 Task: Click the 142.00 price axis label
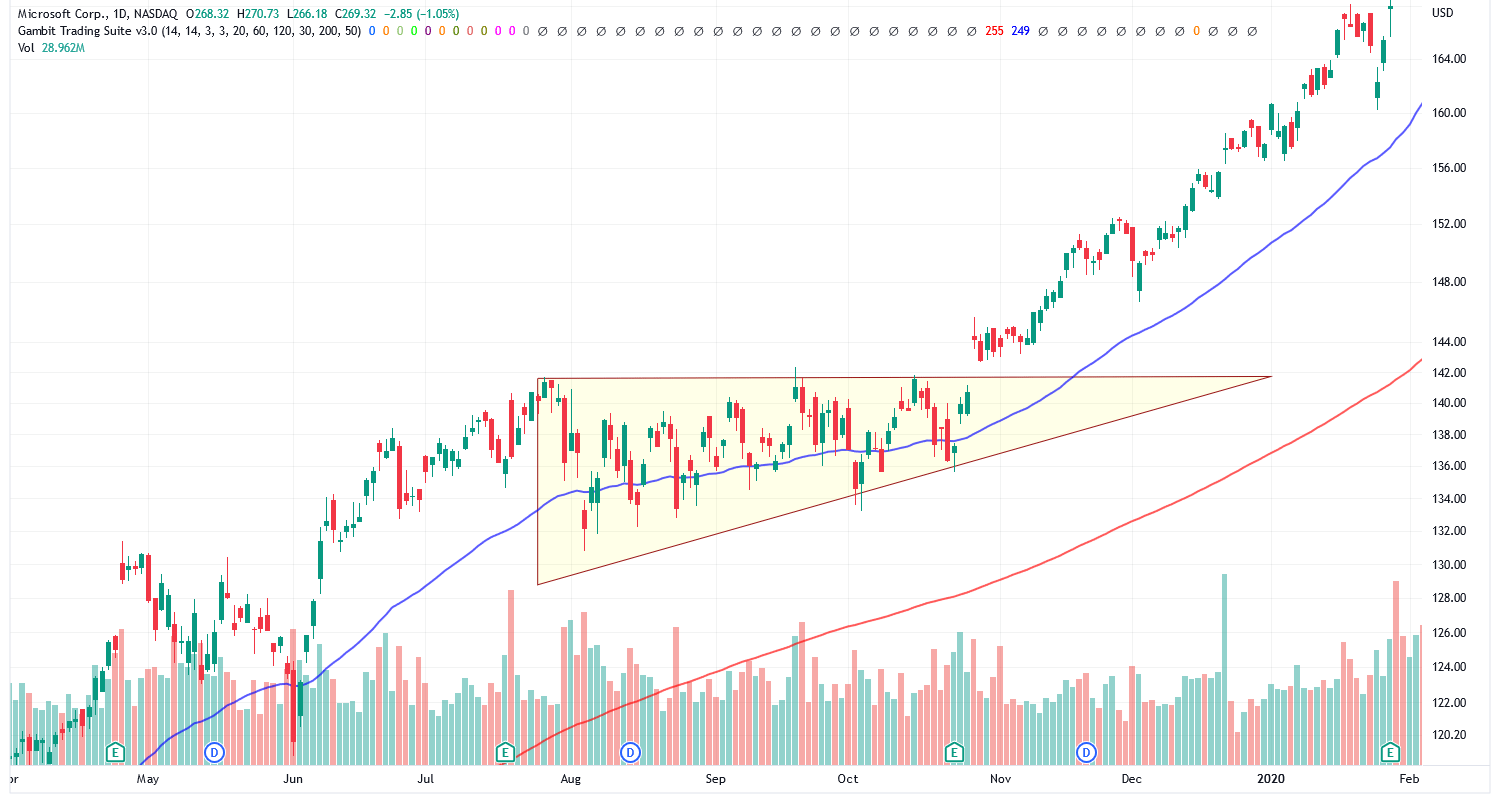coord(1449,373)
